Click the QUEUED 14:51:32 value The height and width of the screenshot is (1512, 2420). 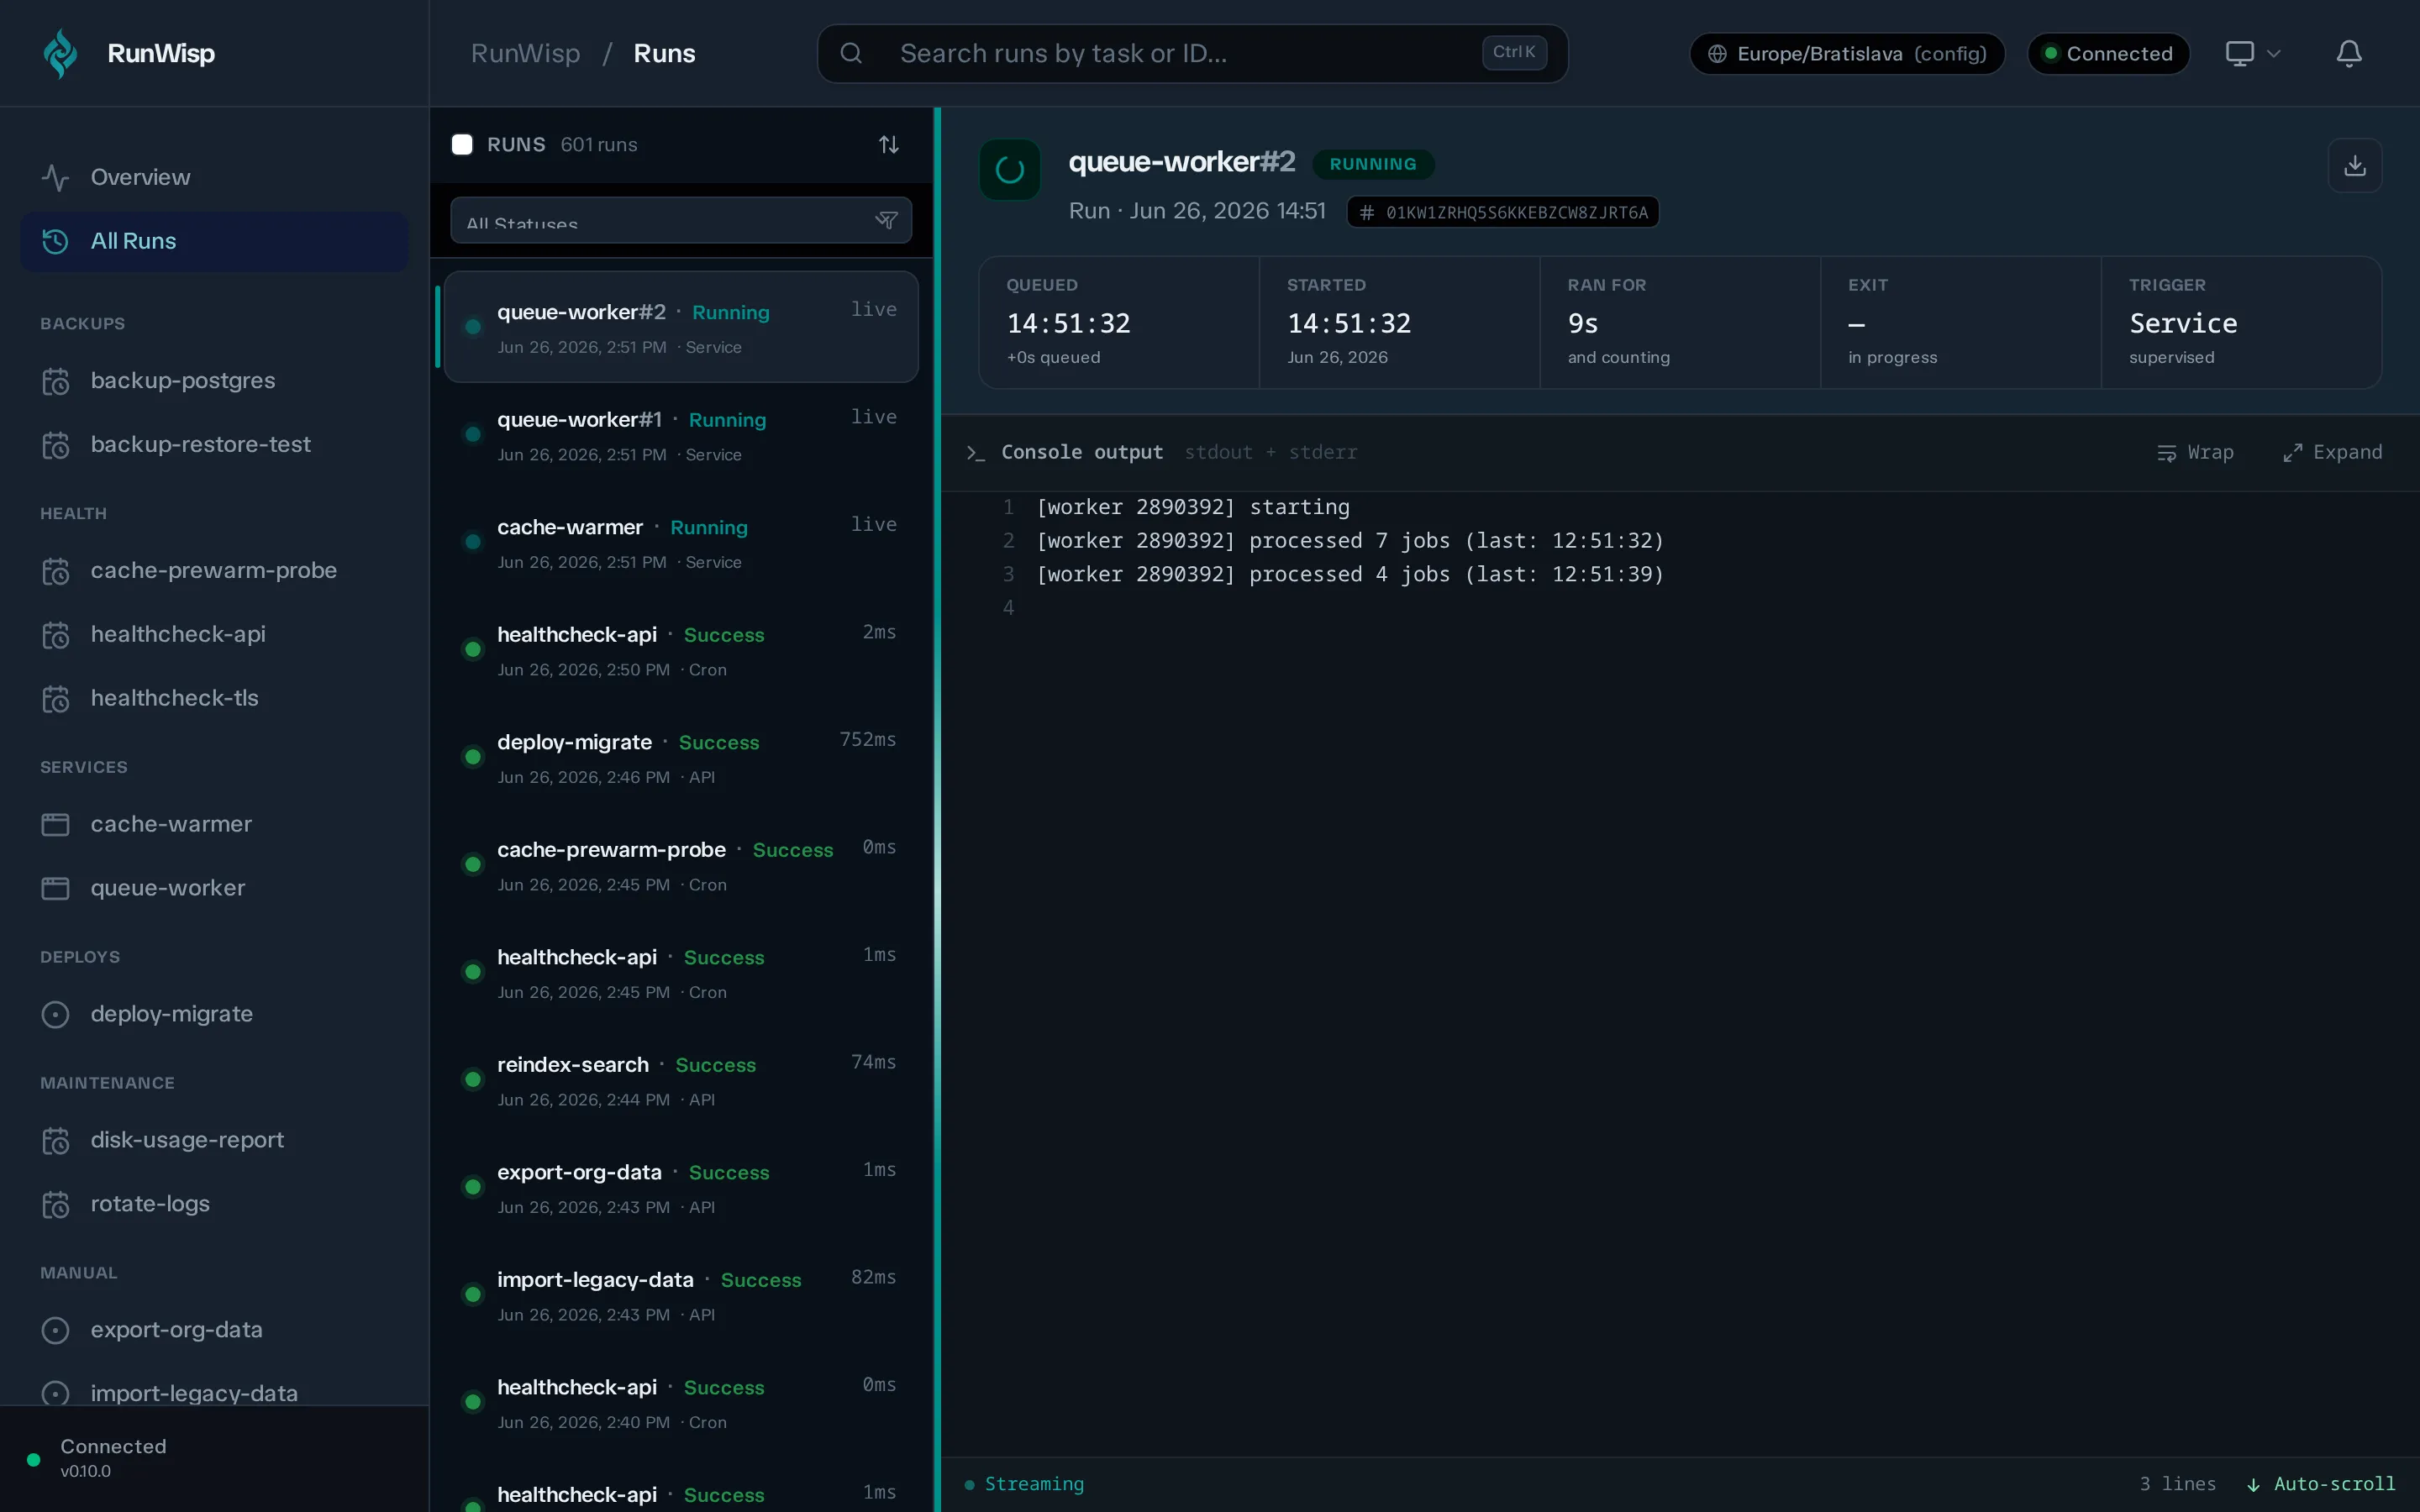click(1068, 324)
